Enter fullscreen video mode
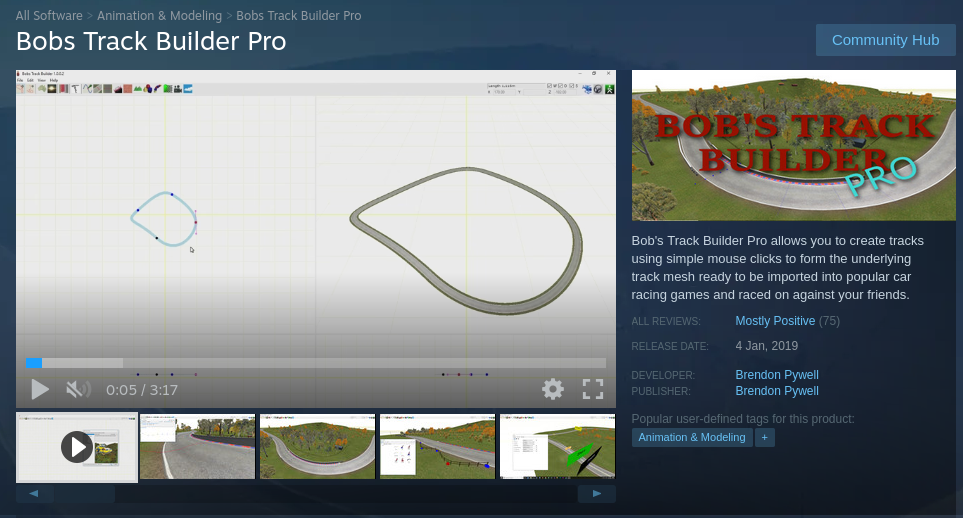963x518 pixels. pyautogui.click(x=593, y=389)
